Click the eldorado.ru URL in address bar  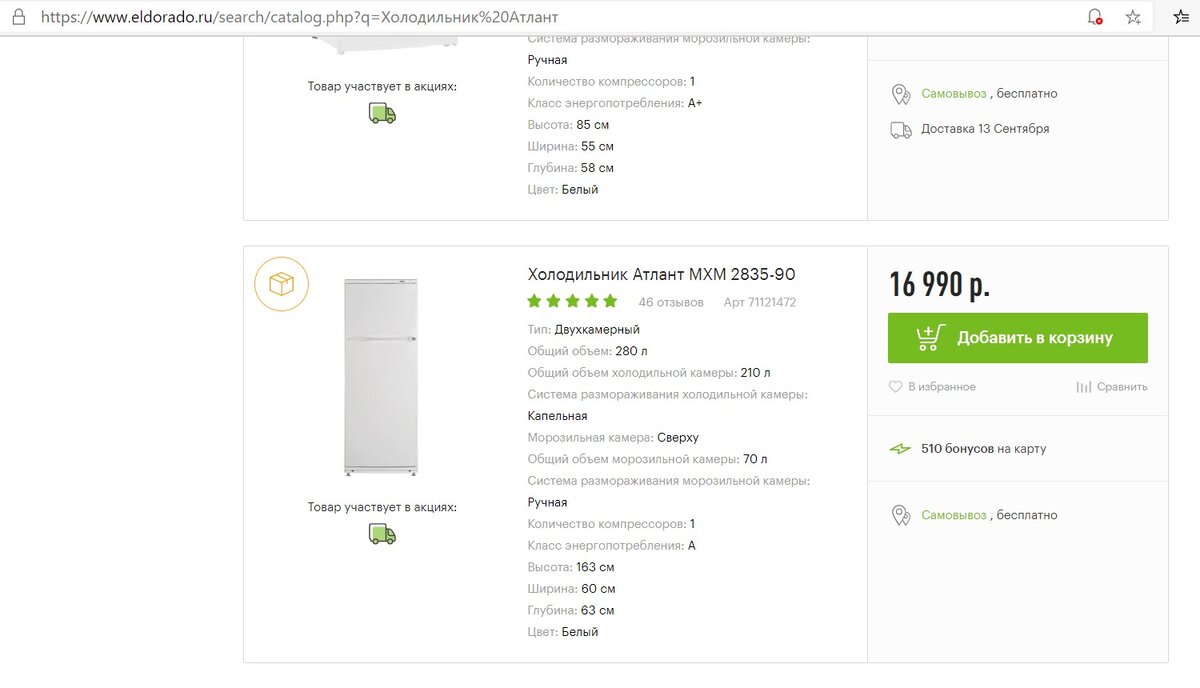click(300, 17)
